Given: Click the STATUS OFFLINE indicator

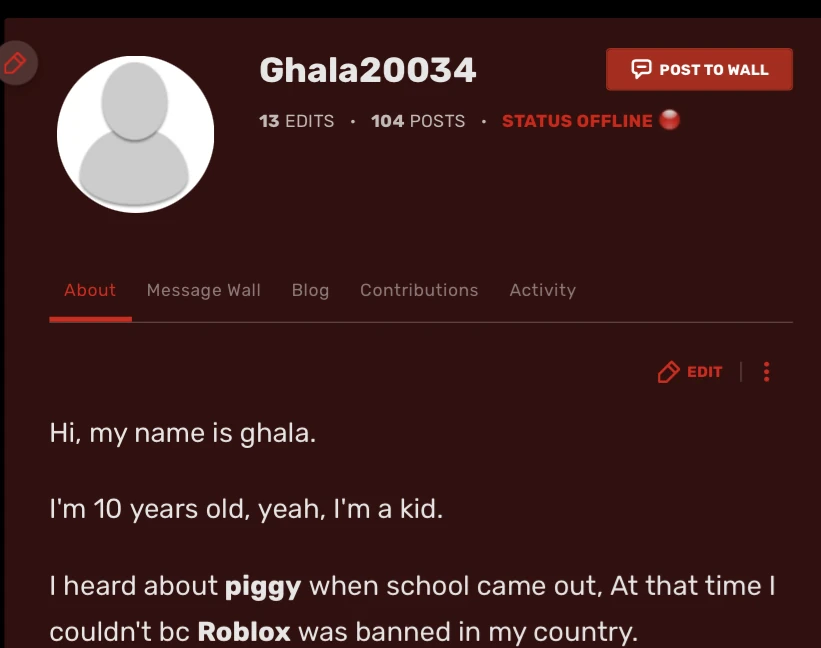Looking at the screenshot, I should click(577, 120).
